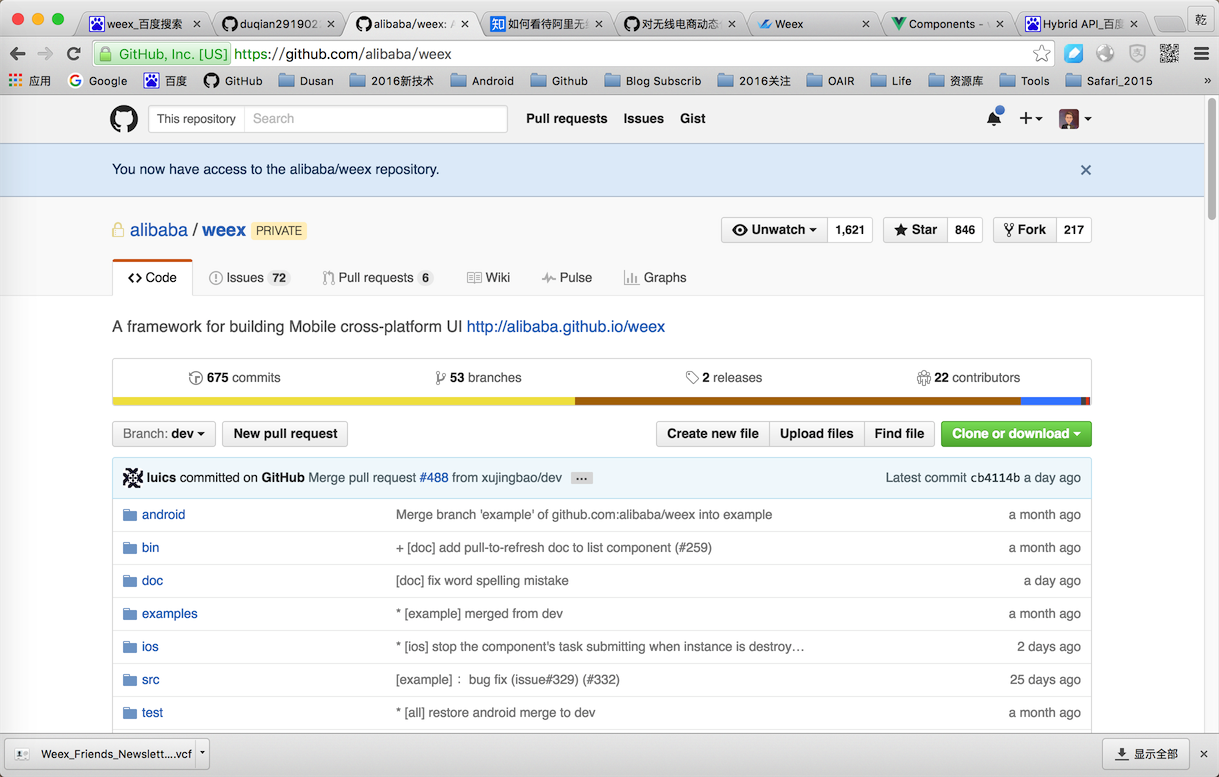This screenshot has width=1219, height=777.
Task: Bookmark this page with star icon
Action: tap(1042, 54)
